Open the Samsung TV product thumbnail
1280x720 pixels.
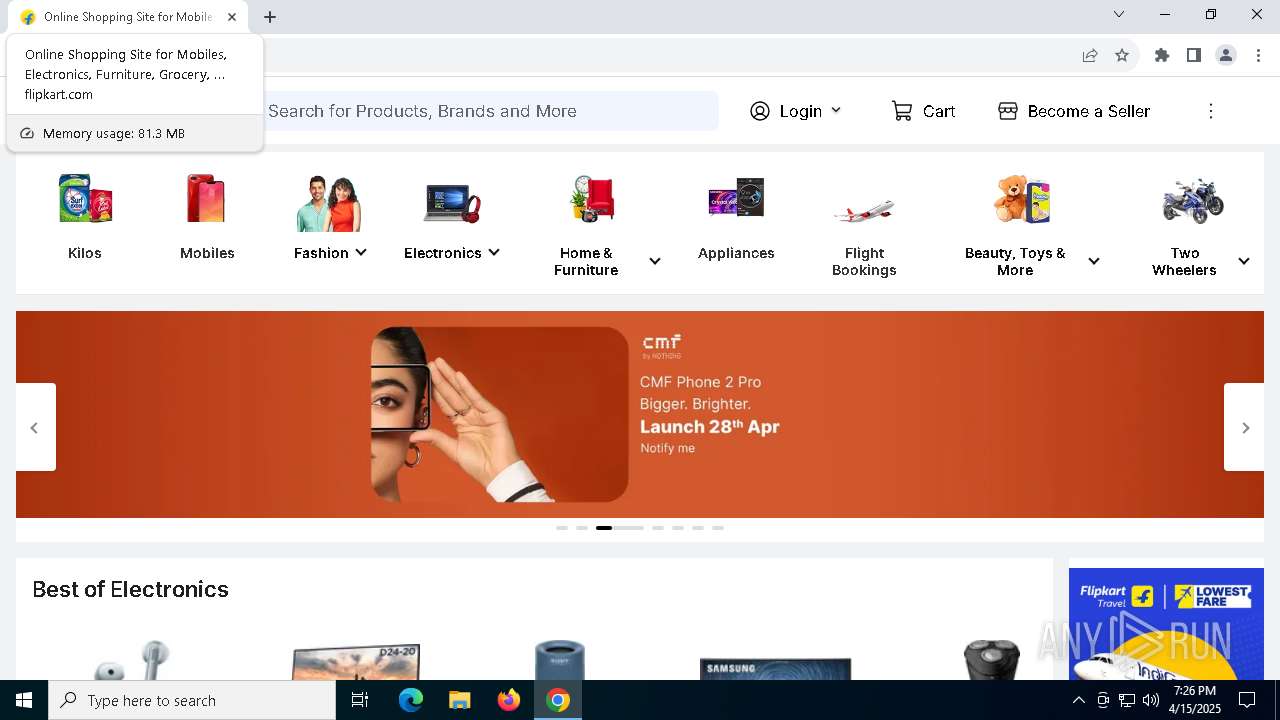click(x=775, y=668)
